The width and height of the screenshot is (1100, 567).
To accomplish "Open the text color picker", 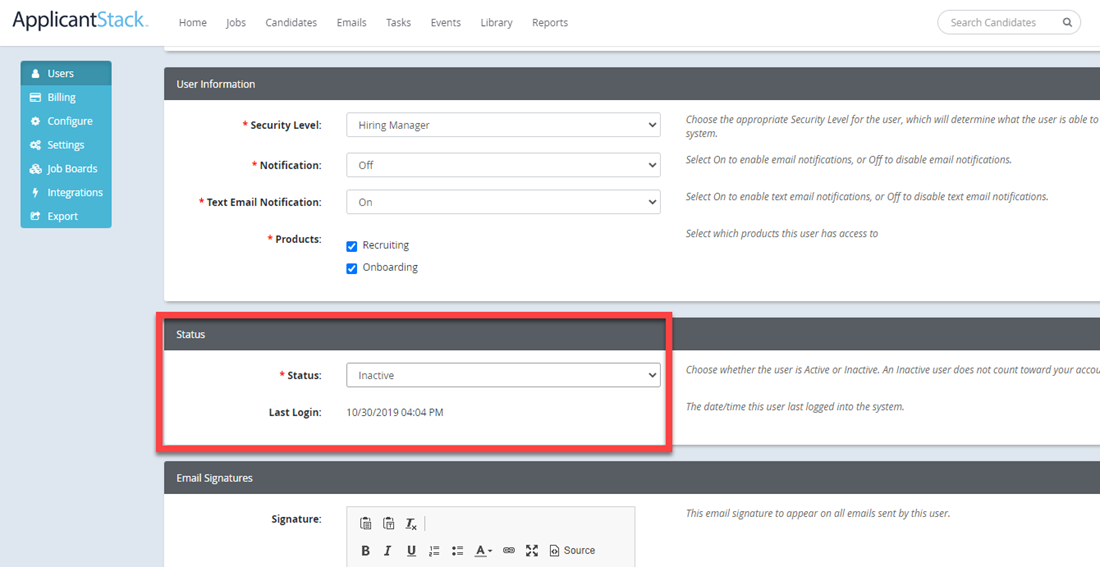I will coord(483,551).
